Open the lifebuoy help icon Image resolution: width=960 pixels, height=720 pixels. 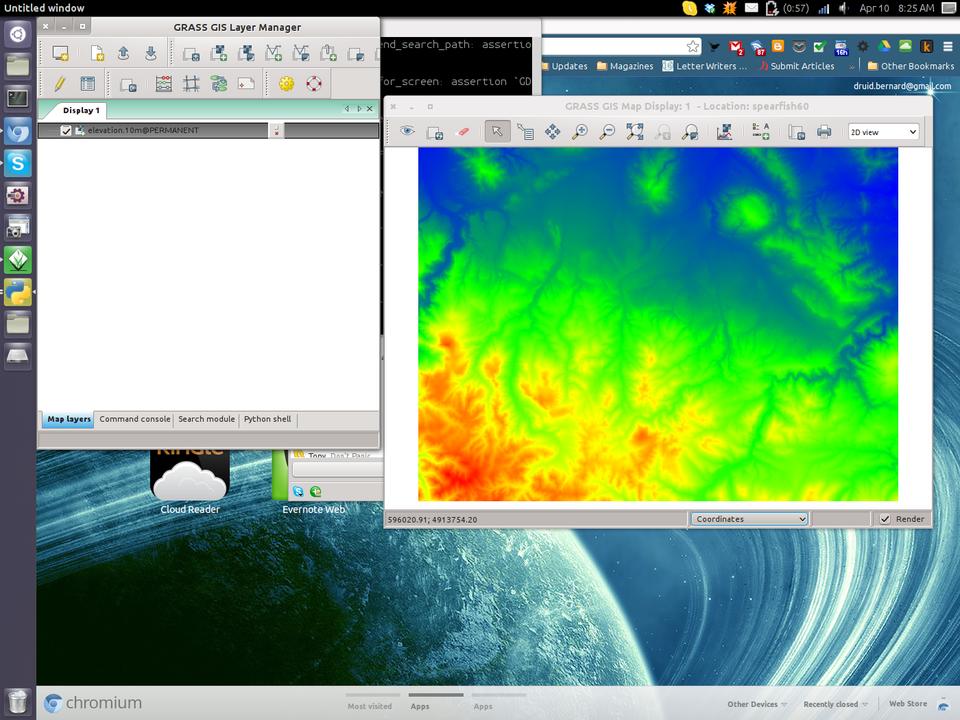click(x=314, y=84)
